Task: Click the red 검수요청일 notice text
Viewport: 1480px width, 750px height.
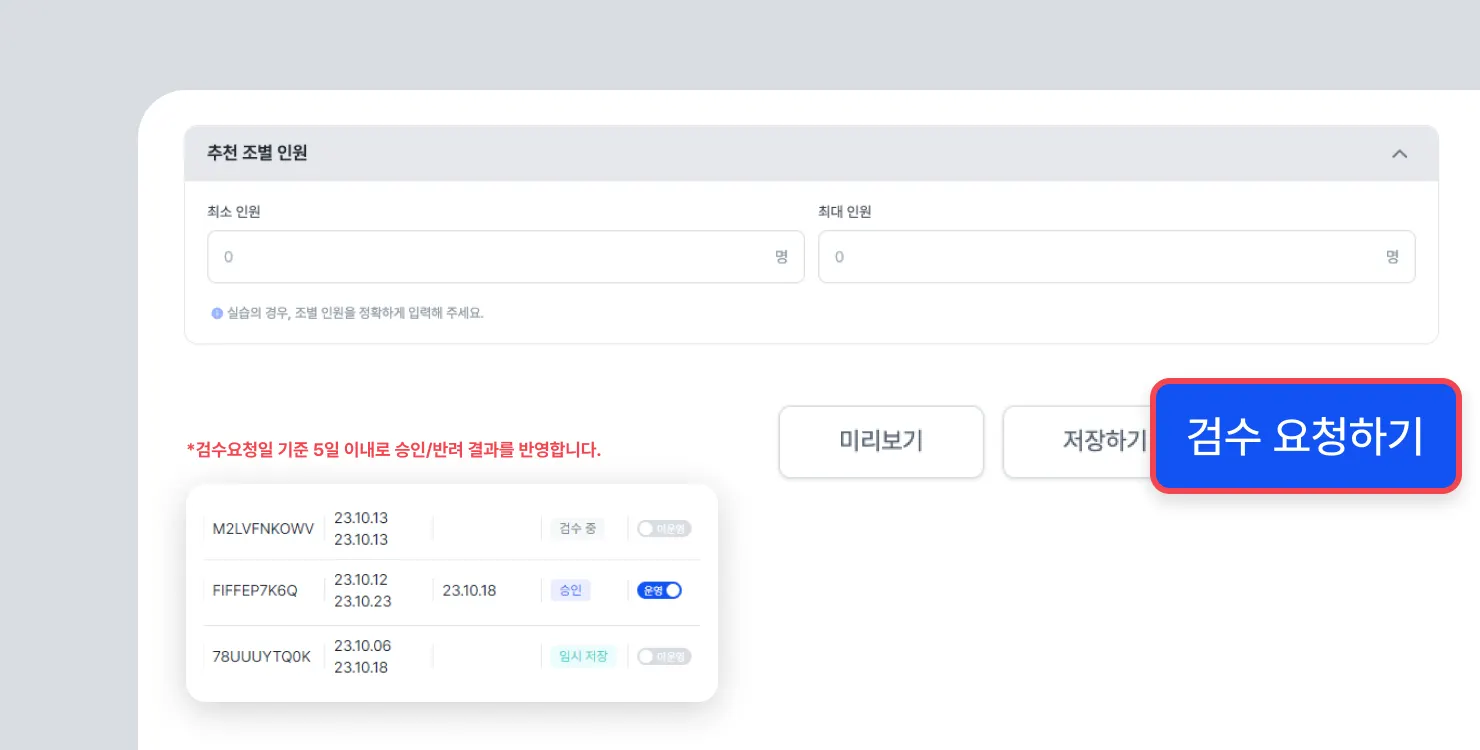Action: [394, 450]
